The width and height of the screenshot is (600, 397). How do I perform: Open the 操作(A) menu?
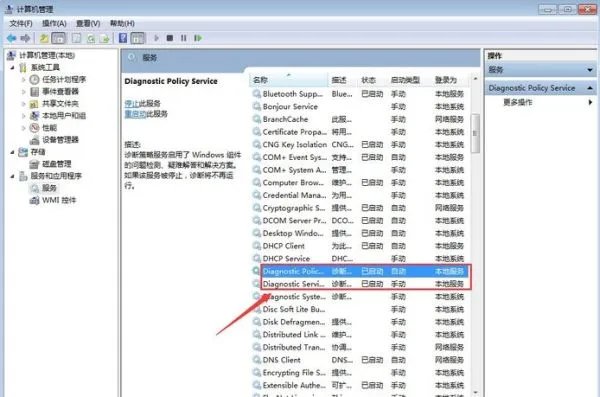point(54,24)
